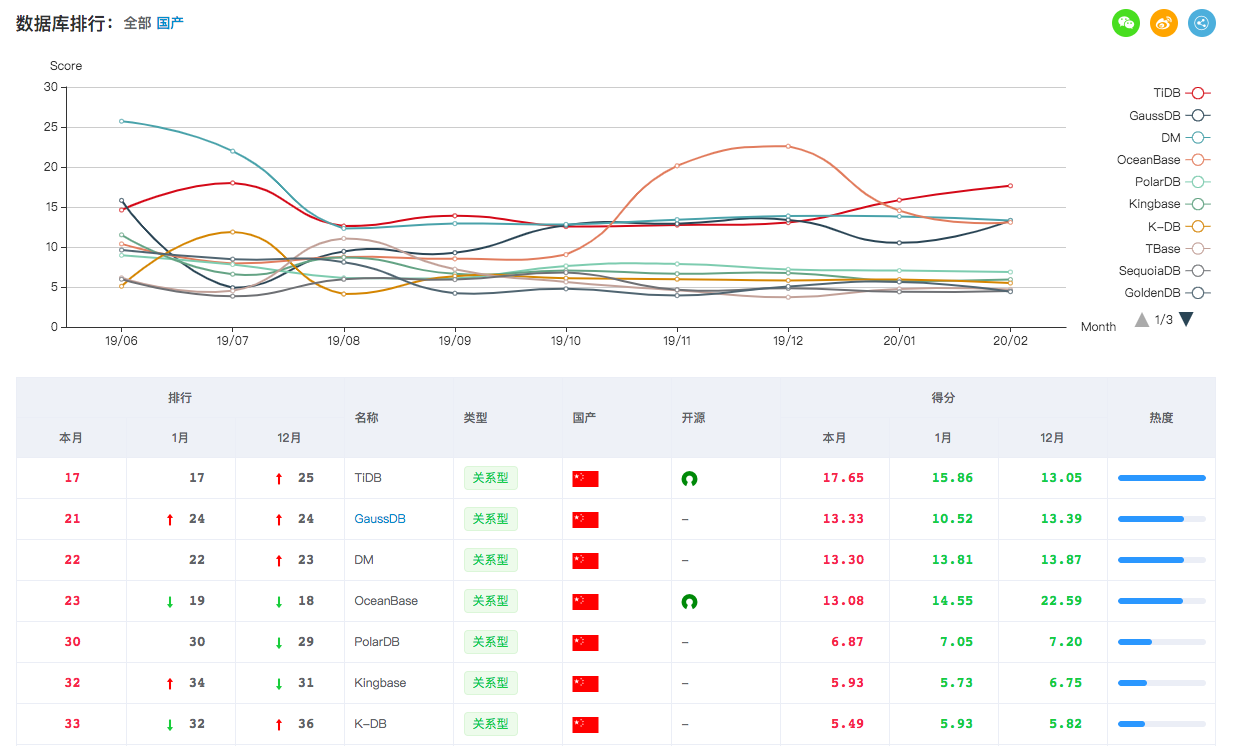Click TiDB's open source icon in table
Screen dimensions: 1242x746
pyautogui.click(x=689, y=479)
